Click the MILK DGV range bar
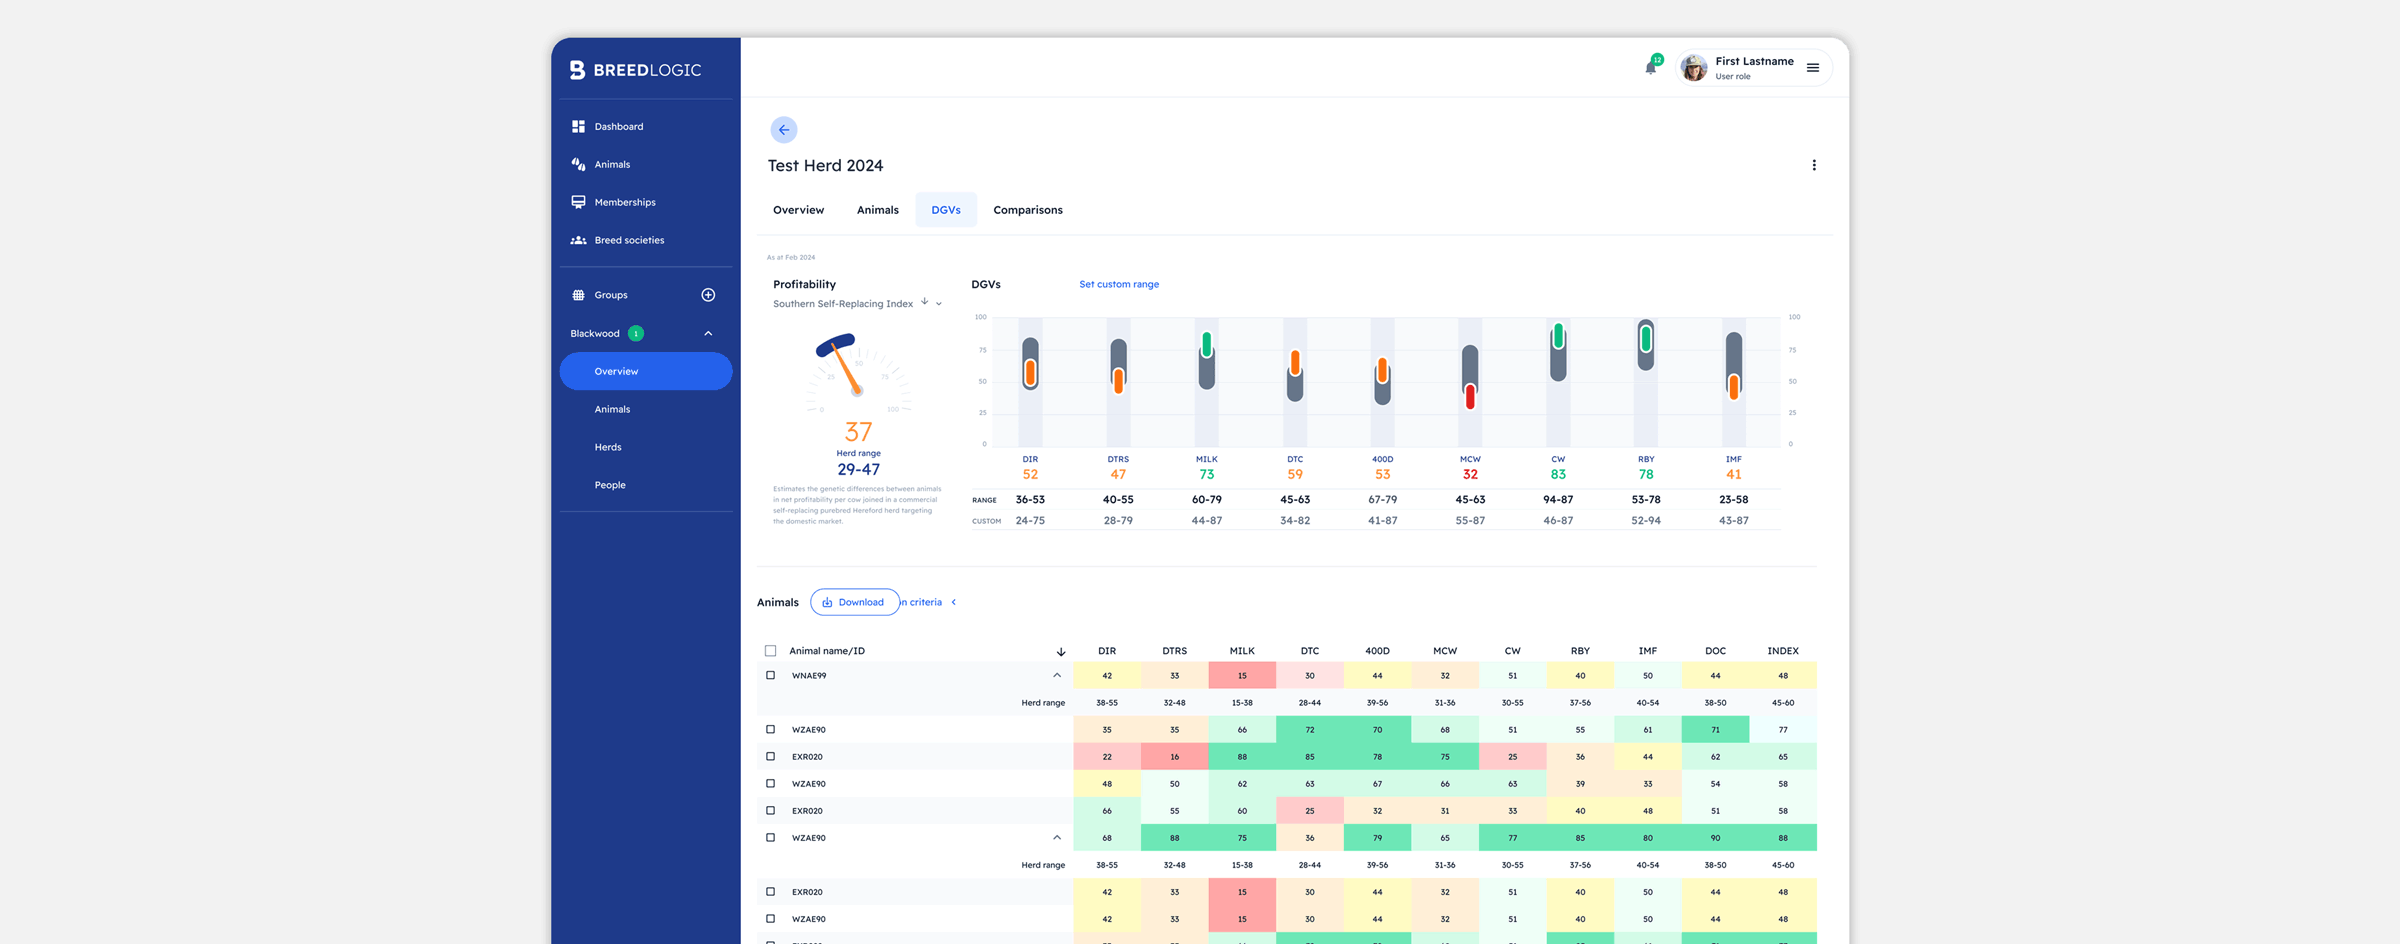This screenshot has height=944, width=2400. point(1206,360)
